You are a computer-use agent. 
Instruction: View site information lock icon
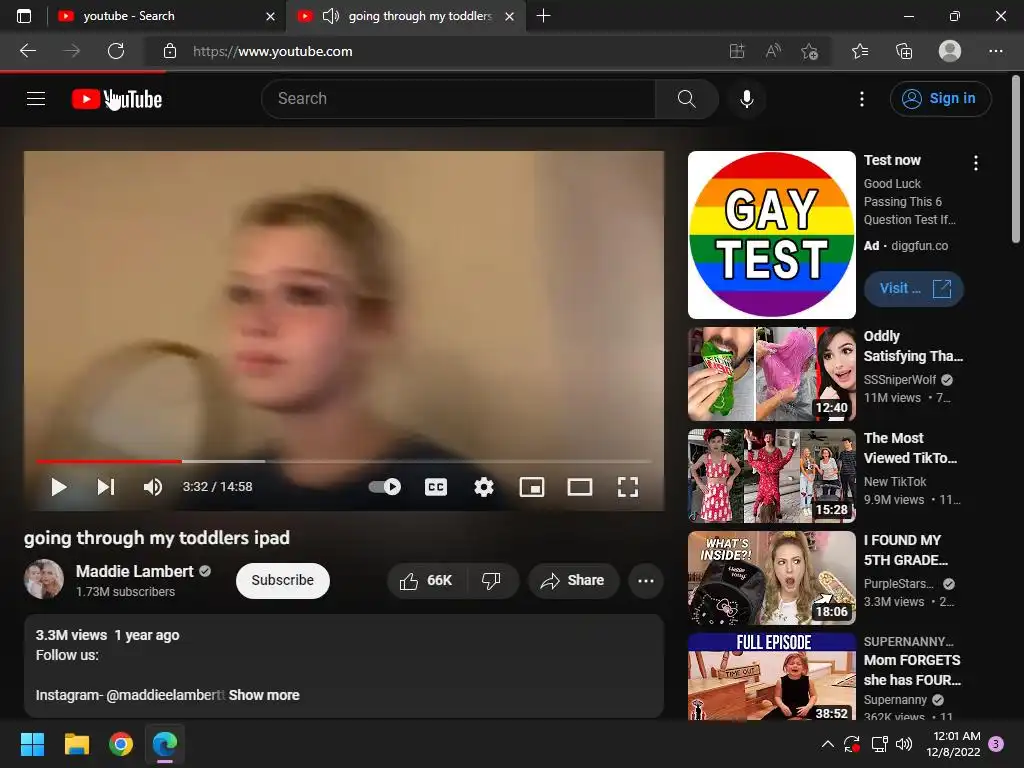170,51
